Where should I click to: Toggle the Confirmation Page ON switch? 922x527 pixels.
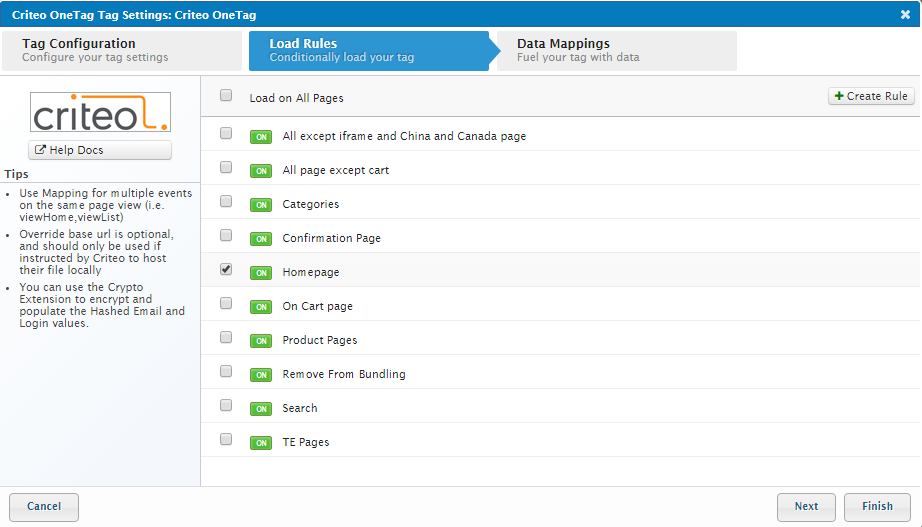coord(261,239)
